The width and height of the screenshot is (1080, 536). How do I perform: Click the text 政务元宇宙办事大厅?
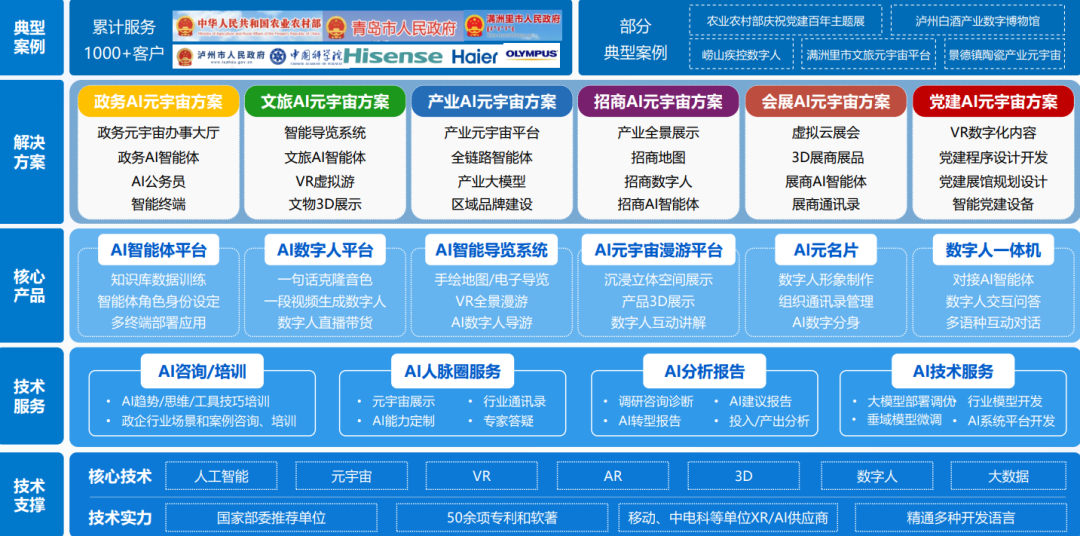tap(158, 133)
